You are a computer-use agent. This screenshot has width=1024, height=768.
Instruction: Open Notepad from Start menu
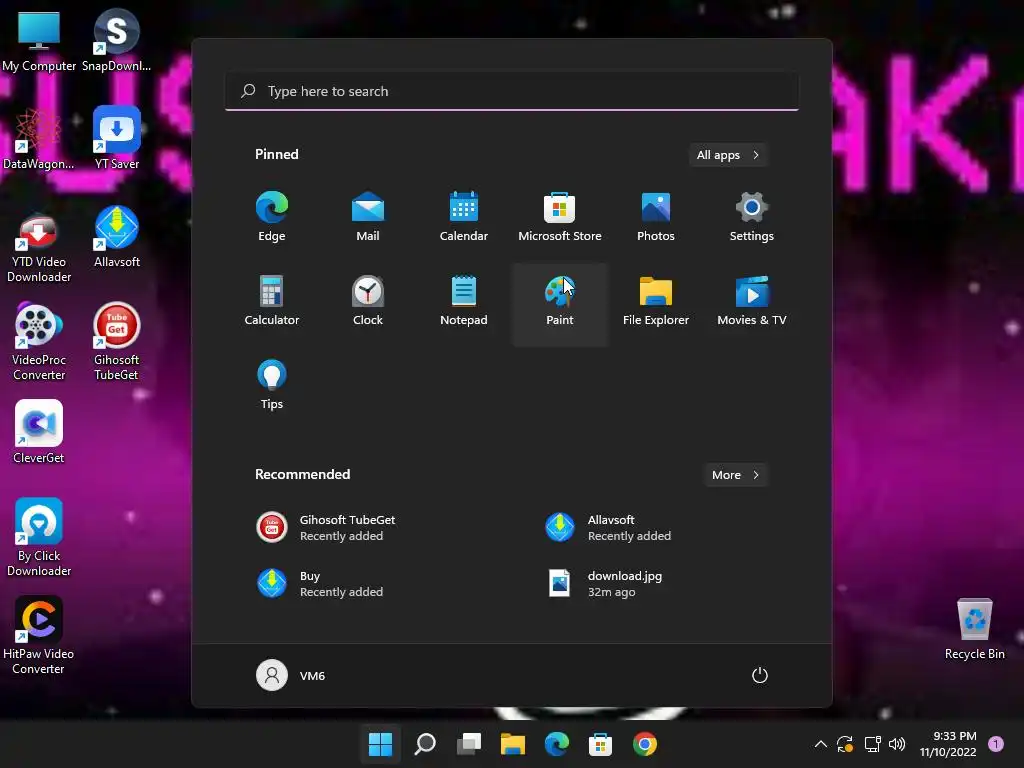[464, 300]
